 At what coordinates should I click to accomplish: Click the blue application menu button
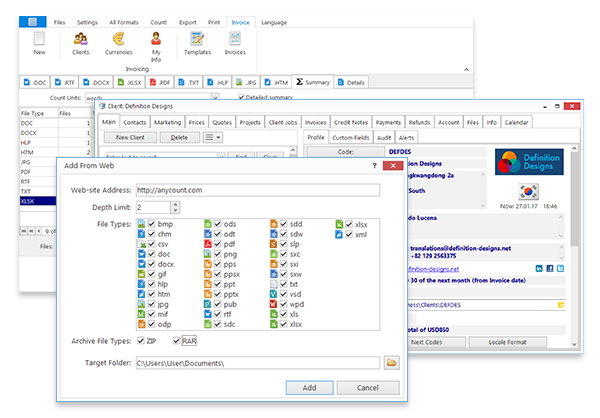click(33, 22)
